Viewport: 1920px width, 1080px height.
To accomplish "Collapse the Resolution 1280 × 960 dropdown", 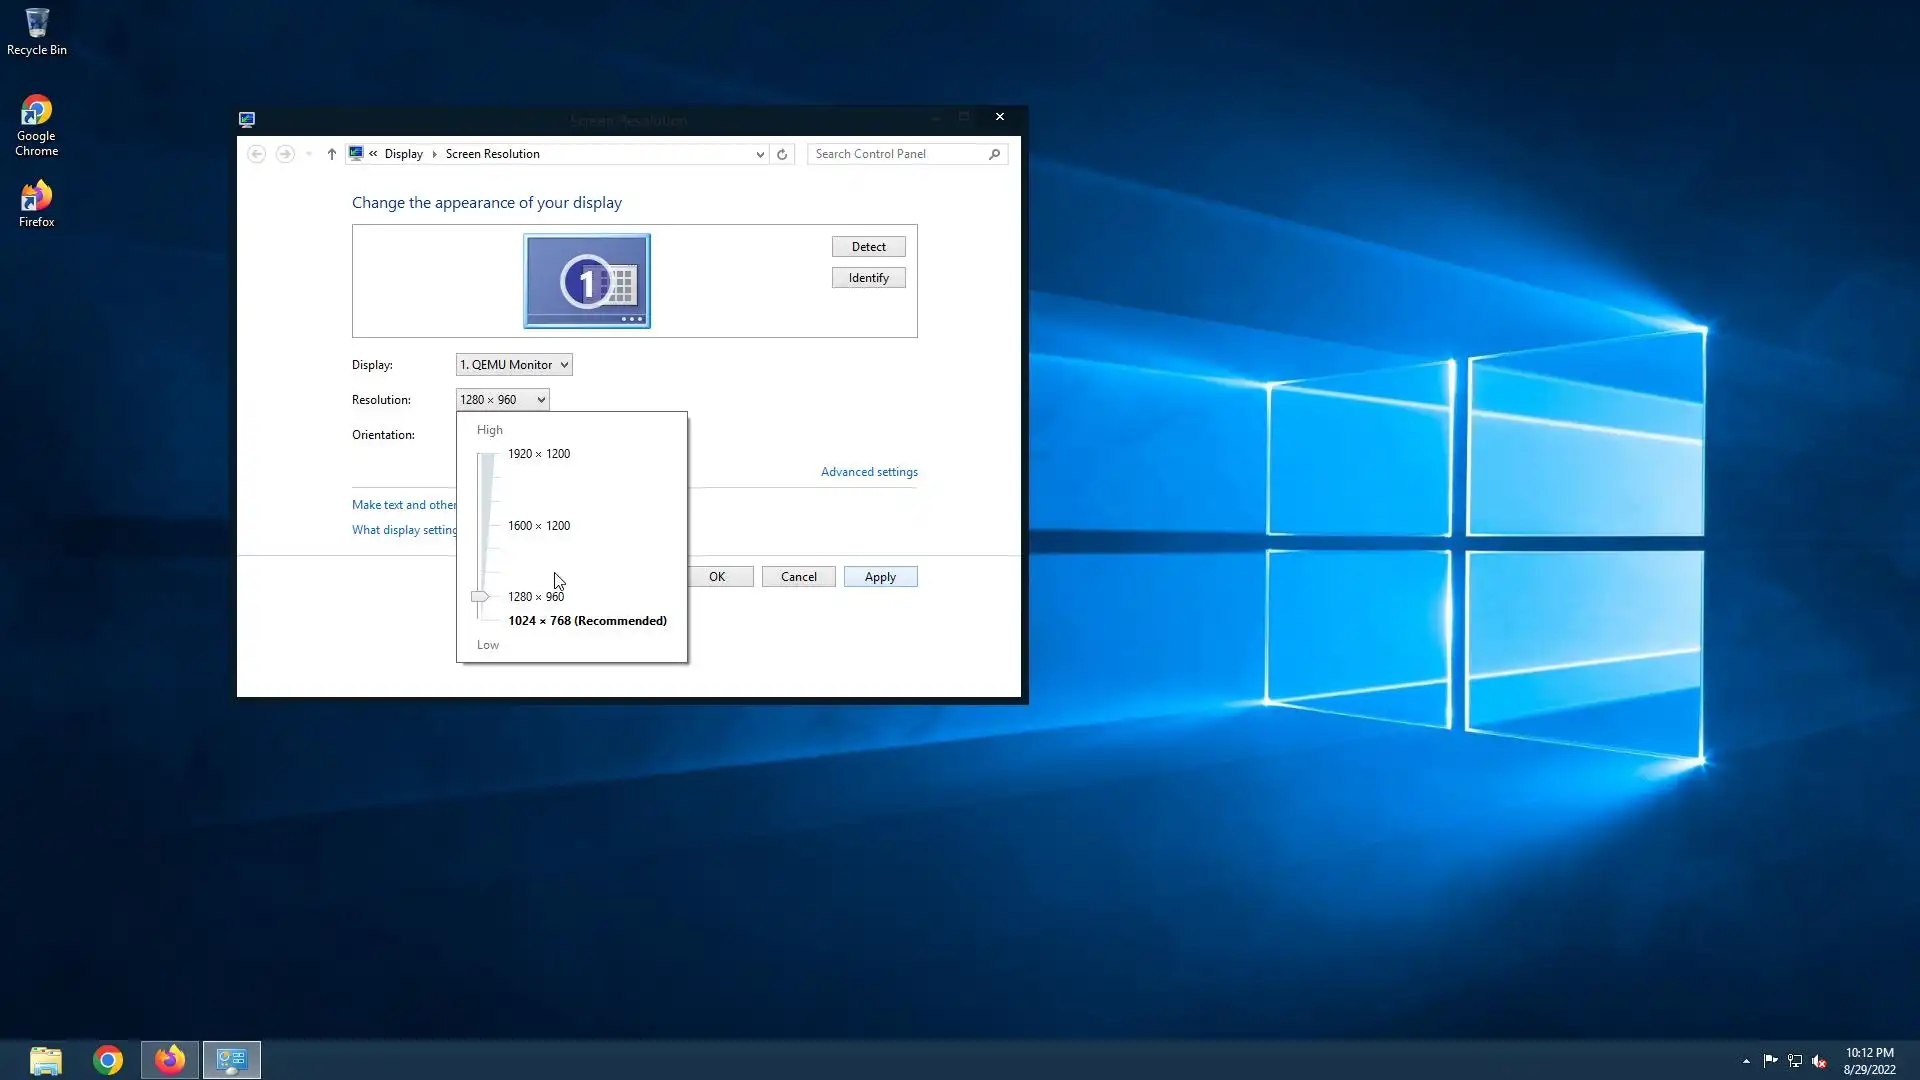I will click(x=502, y=400).
